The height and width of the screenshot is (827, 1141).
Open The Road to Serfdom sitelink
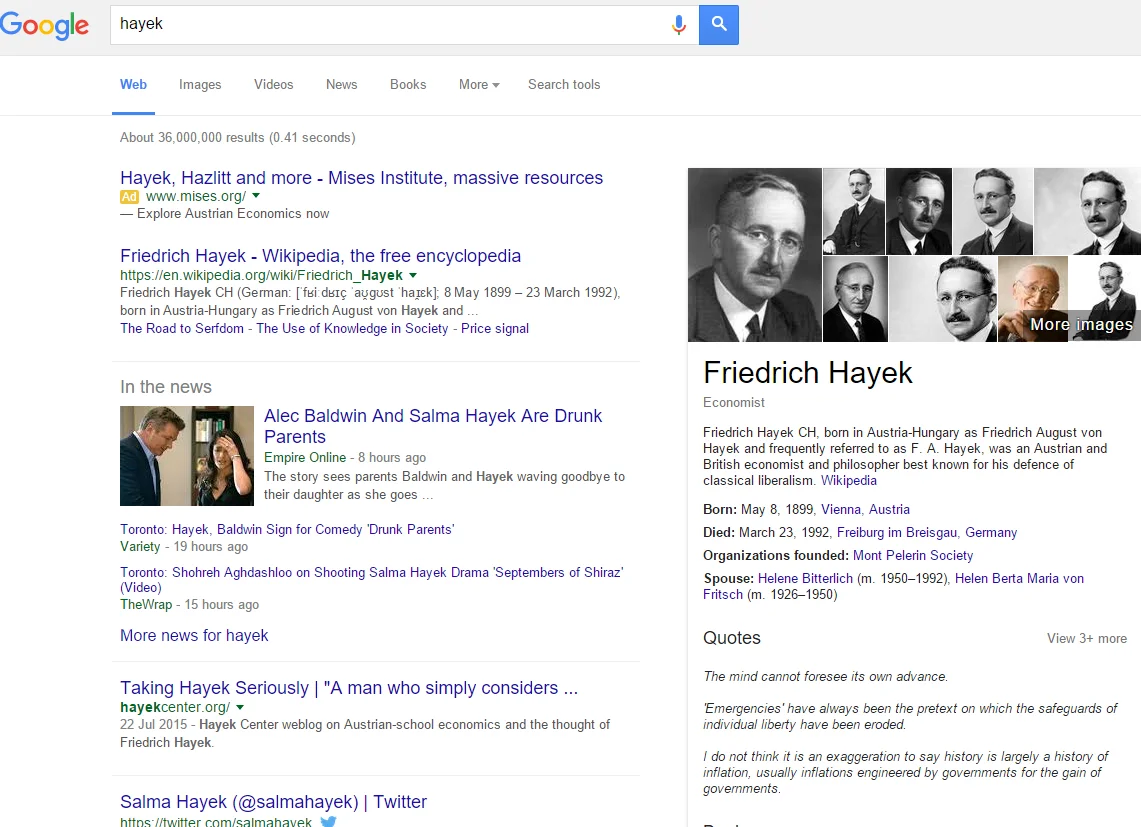182,328
